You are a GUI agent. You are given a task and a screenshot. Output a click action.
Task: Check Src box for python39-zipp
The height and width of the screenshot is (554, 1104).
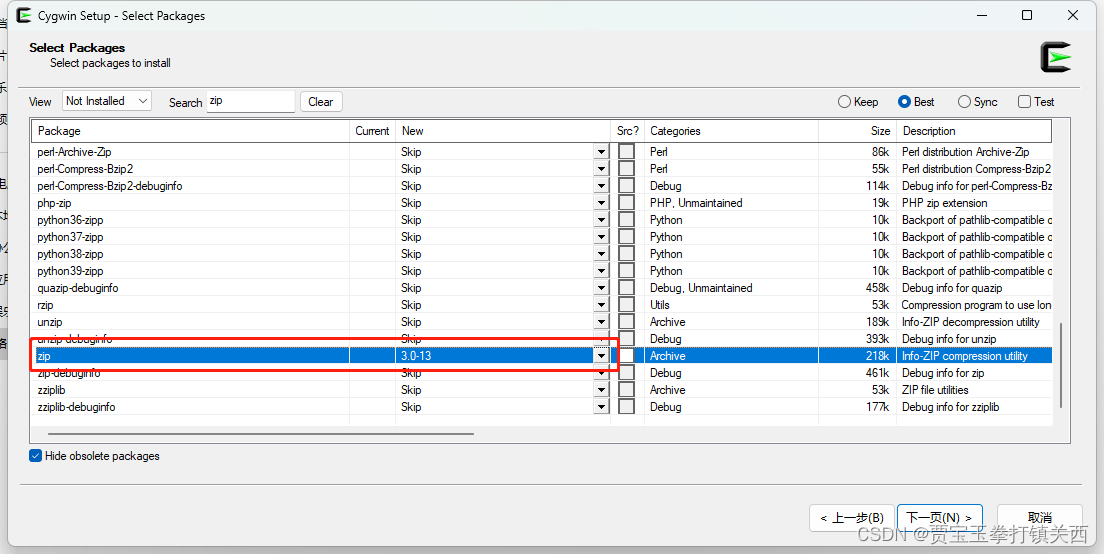[626, 271]
